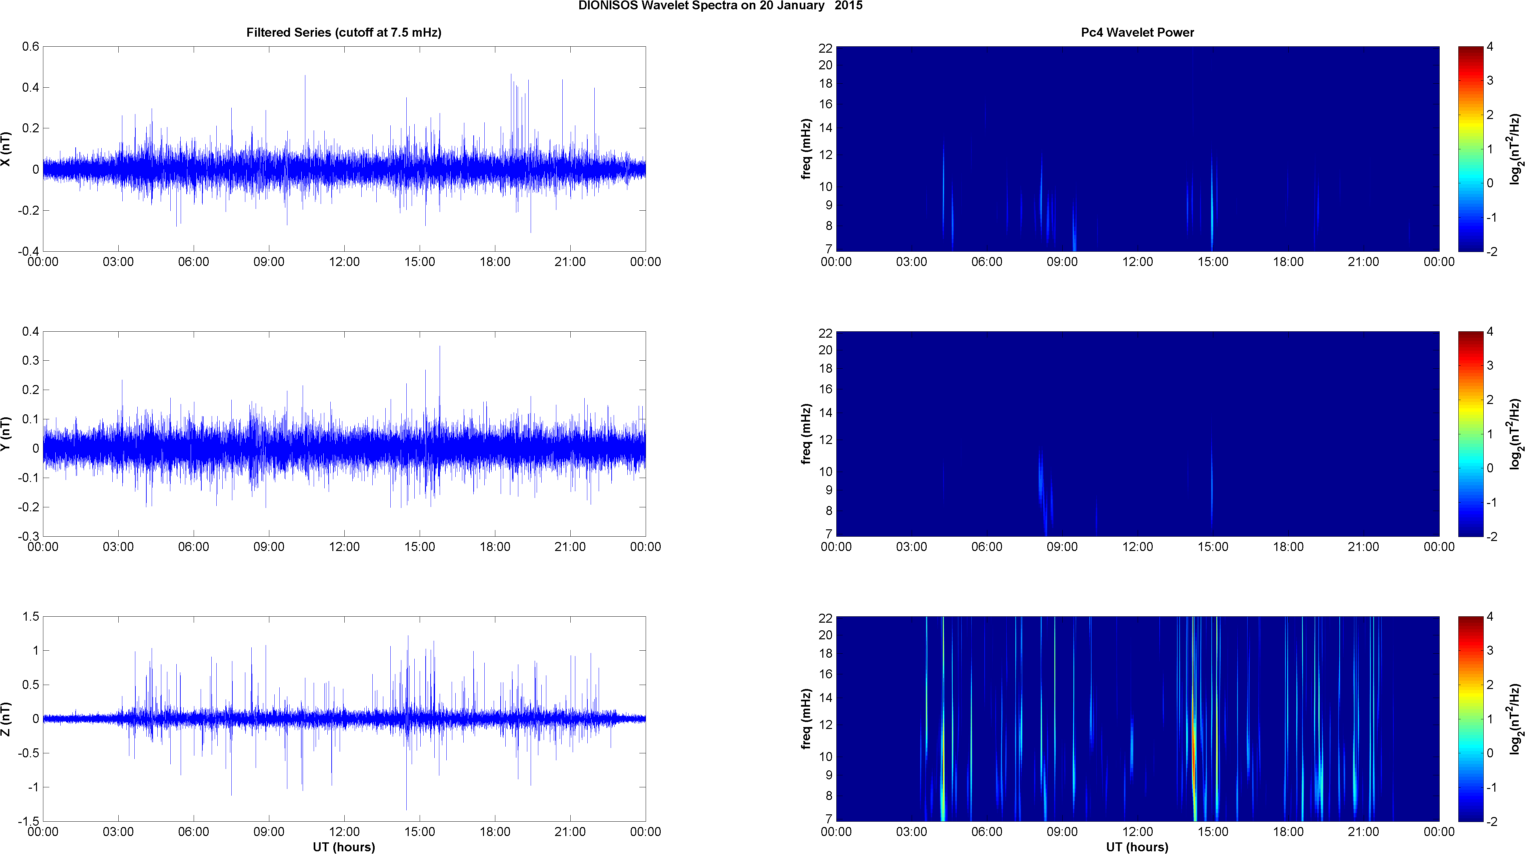Click the '3' tick on the middle colorbar

[1490, 366]
